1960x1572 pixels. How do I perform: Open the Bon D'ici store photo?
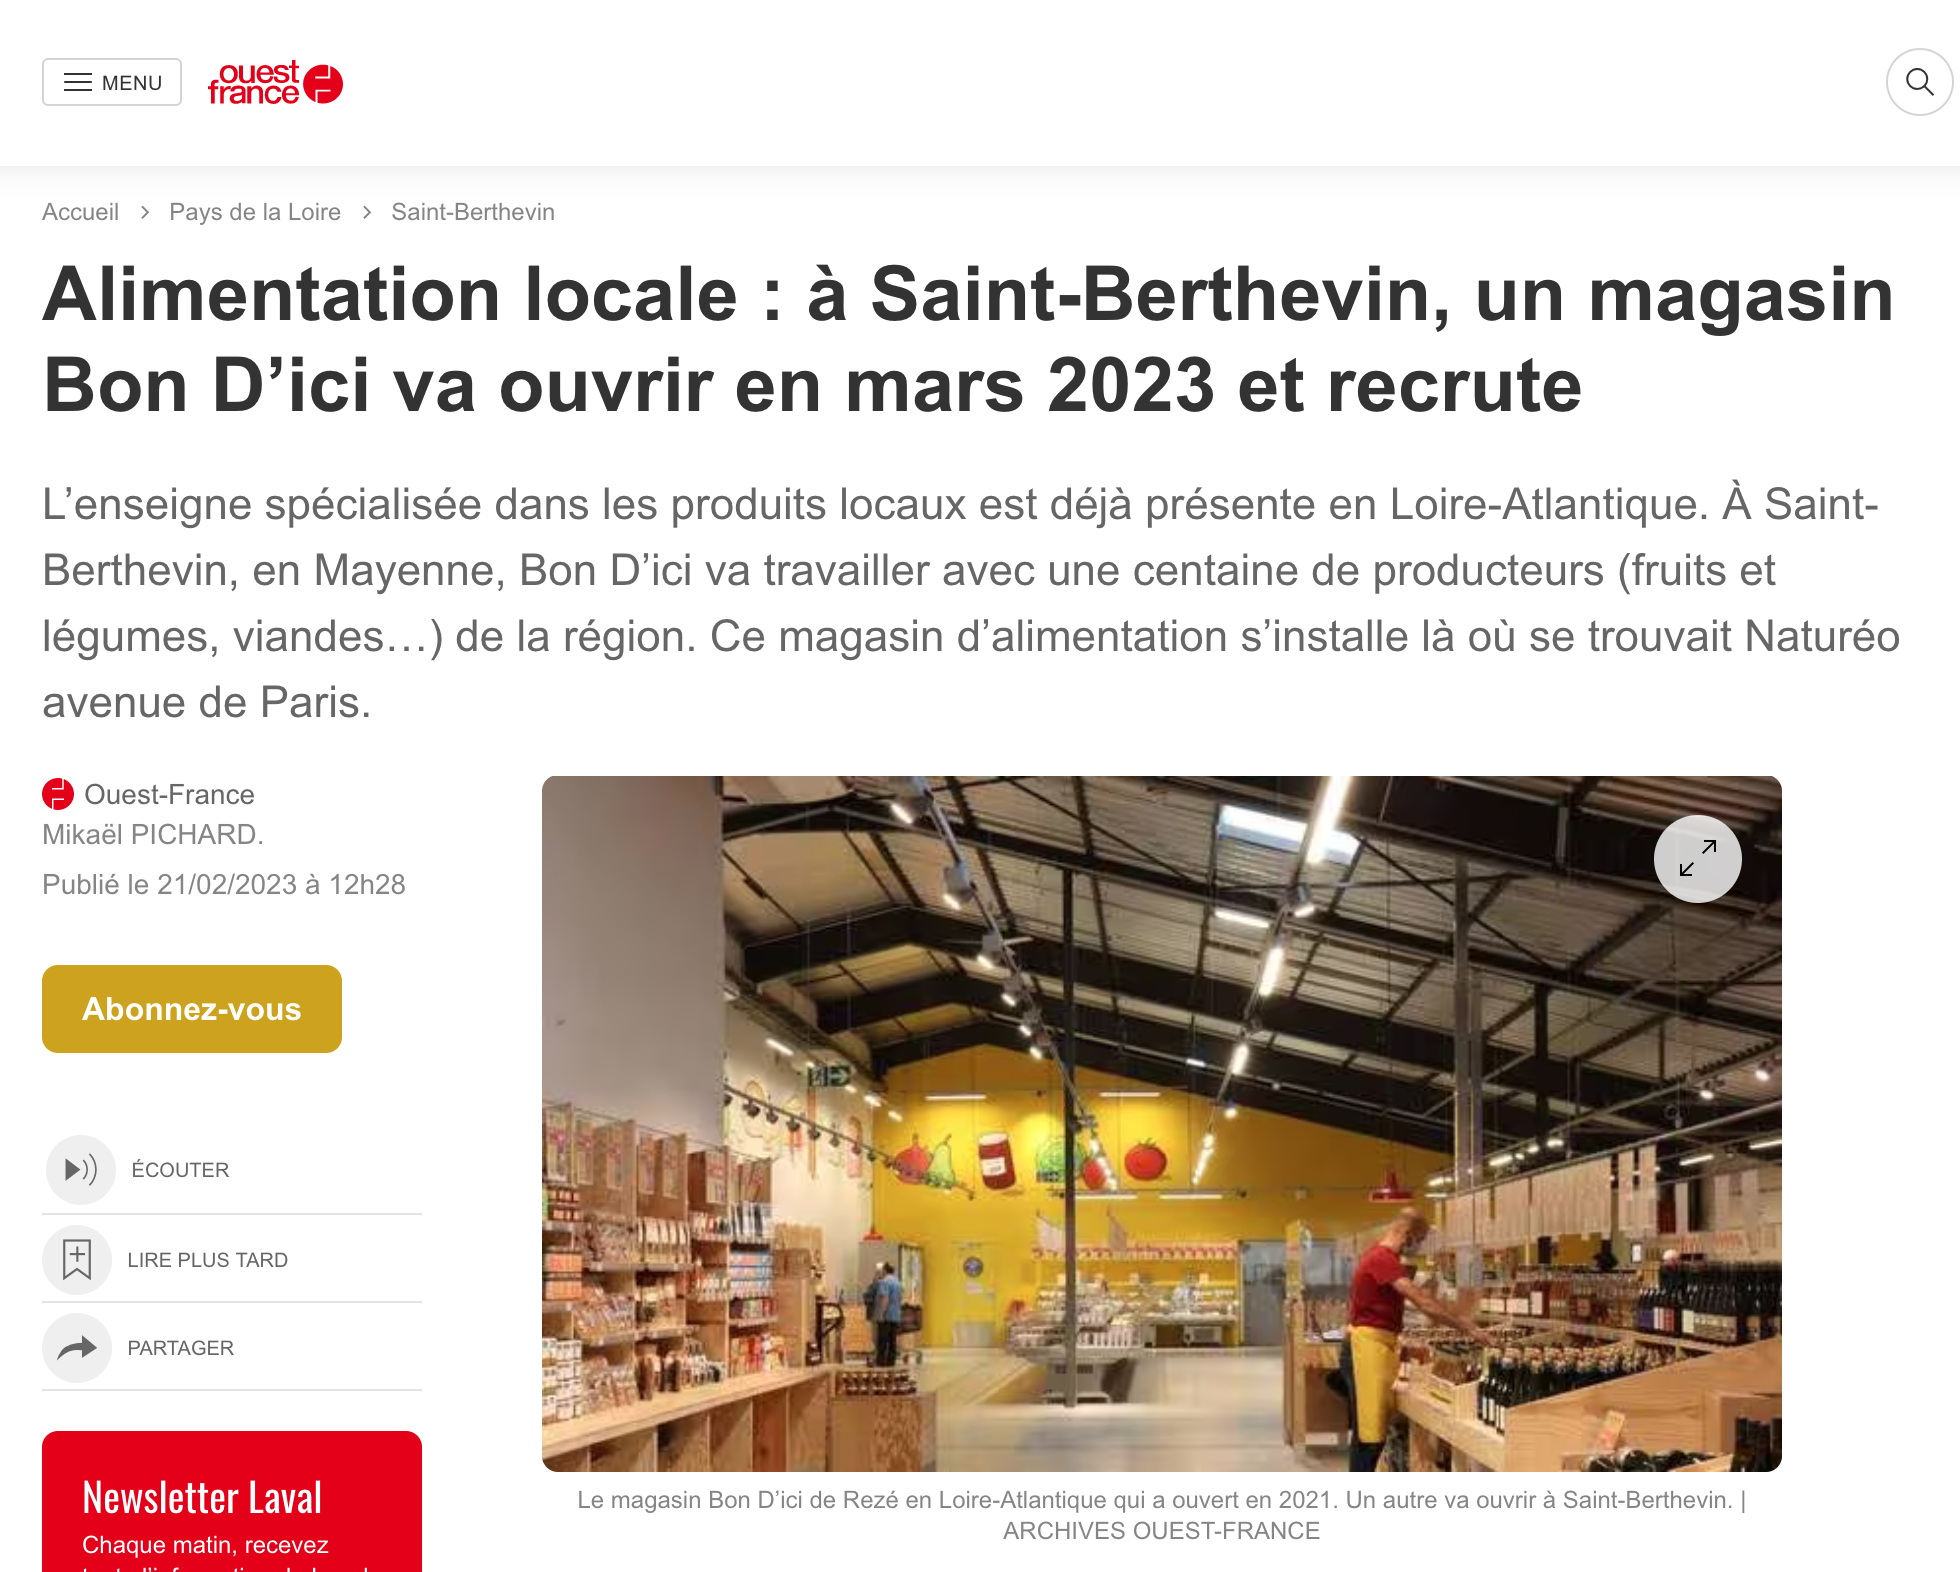pyautogui.click(x=1162, y=1124)
